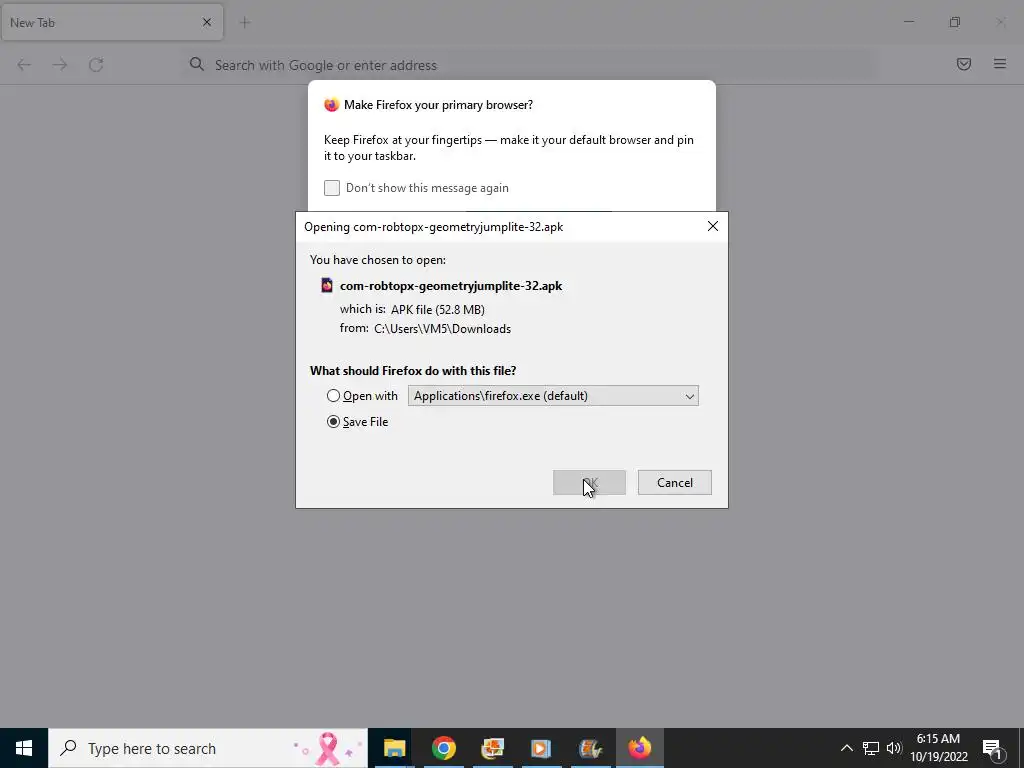Cancel the file opening dialog
This screenshot has width=1024, height=768.
pyautogui.click(x=675, y=483)
